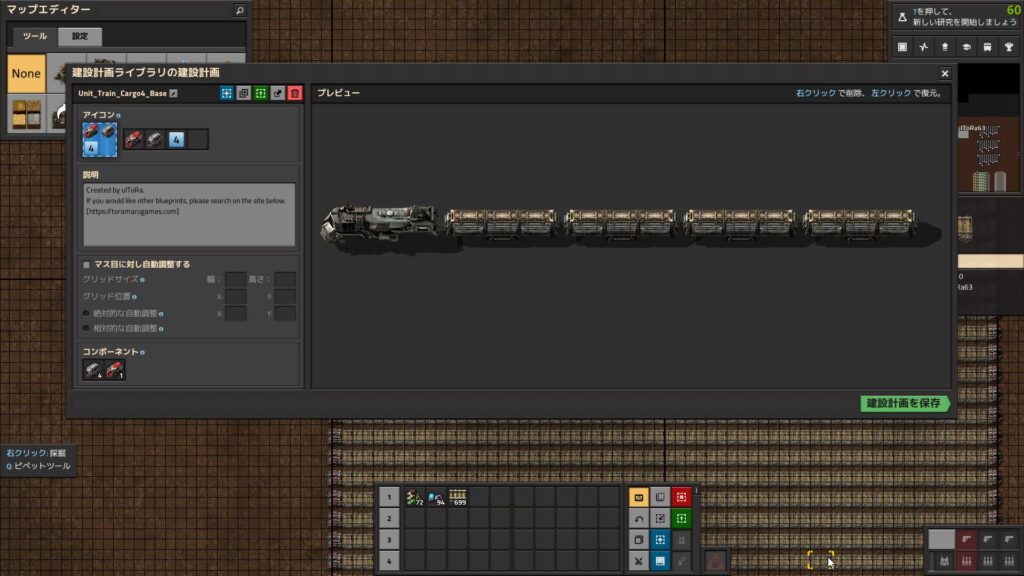Select the number 4 icon slot
1024x576 pixels.
[x=176, y=139]
